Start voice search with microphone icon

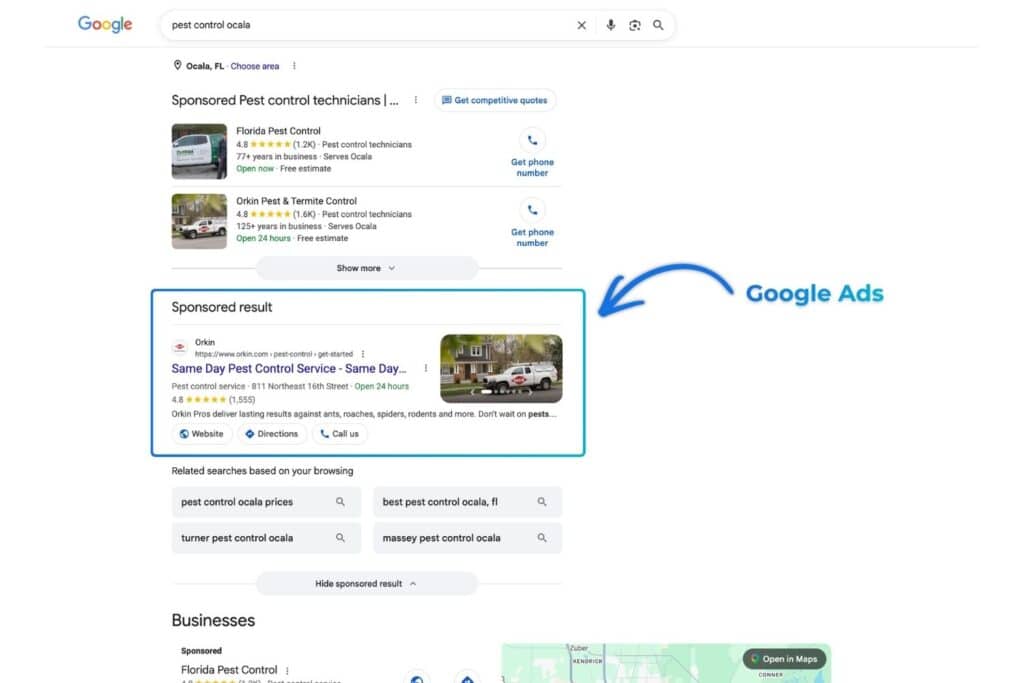(611, 25)
